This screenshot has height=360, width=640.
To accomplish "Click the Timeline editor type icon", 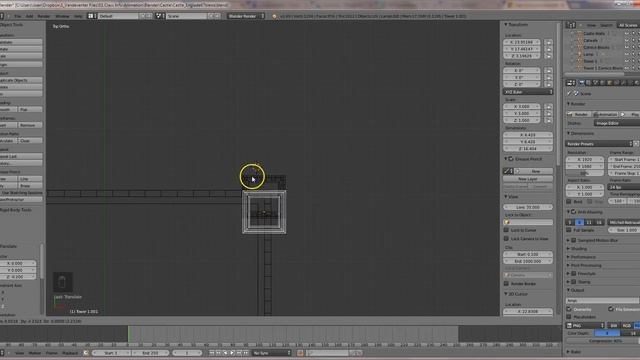I will tap(2, 353).
